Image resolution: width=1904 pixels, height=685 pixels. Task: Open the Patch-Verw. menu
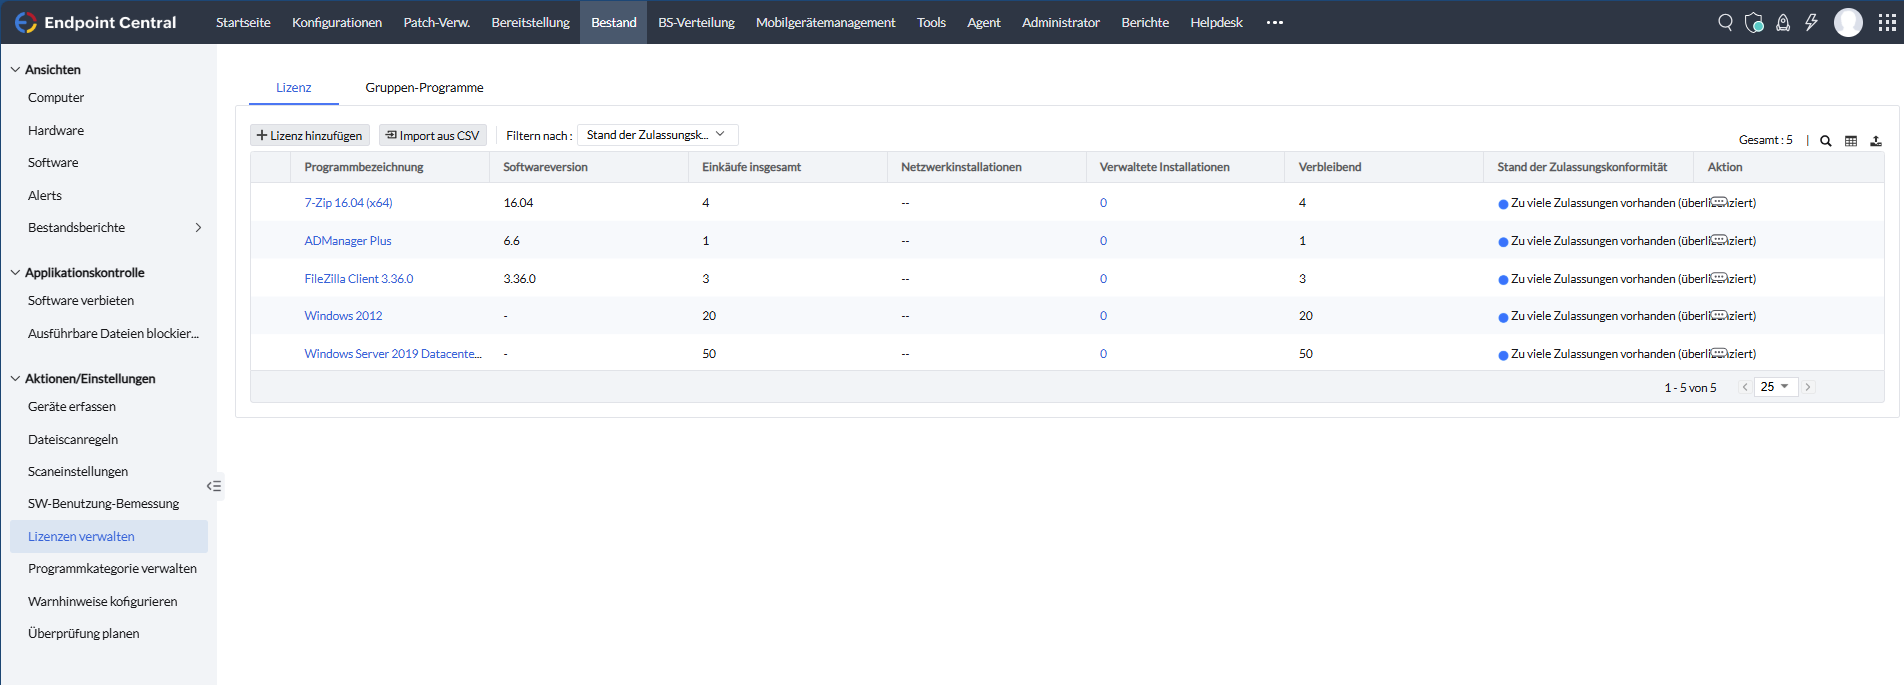coord(436,22)
